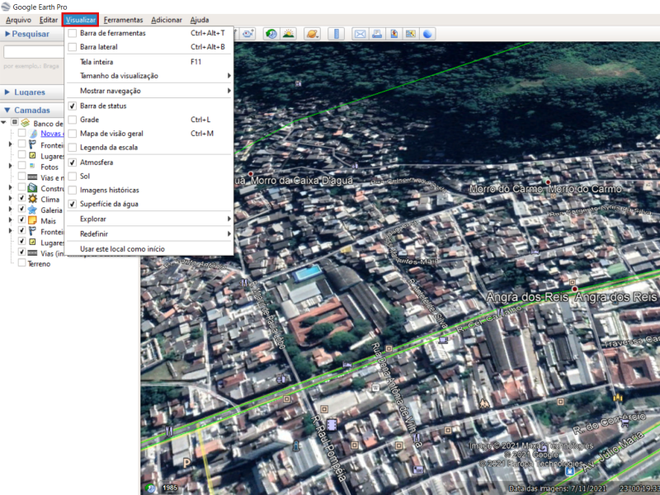Screen dimensions: 660x495
Task: Open the planets switcher Saturn icon
Action: click(x=312, y=34)
